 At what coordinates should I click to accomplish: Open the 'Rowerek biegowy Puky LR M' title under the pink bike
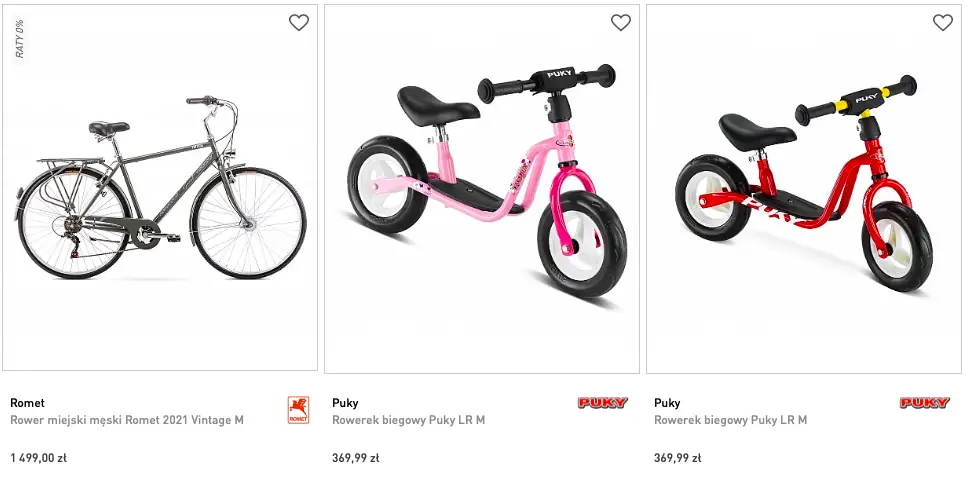pos(408,420)
